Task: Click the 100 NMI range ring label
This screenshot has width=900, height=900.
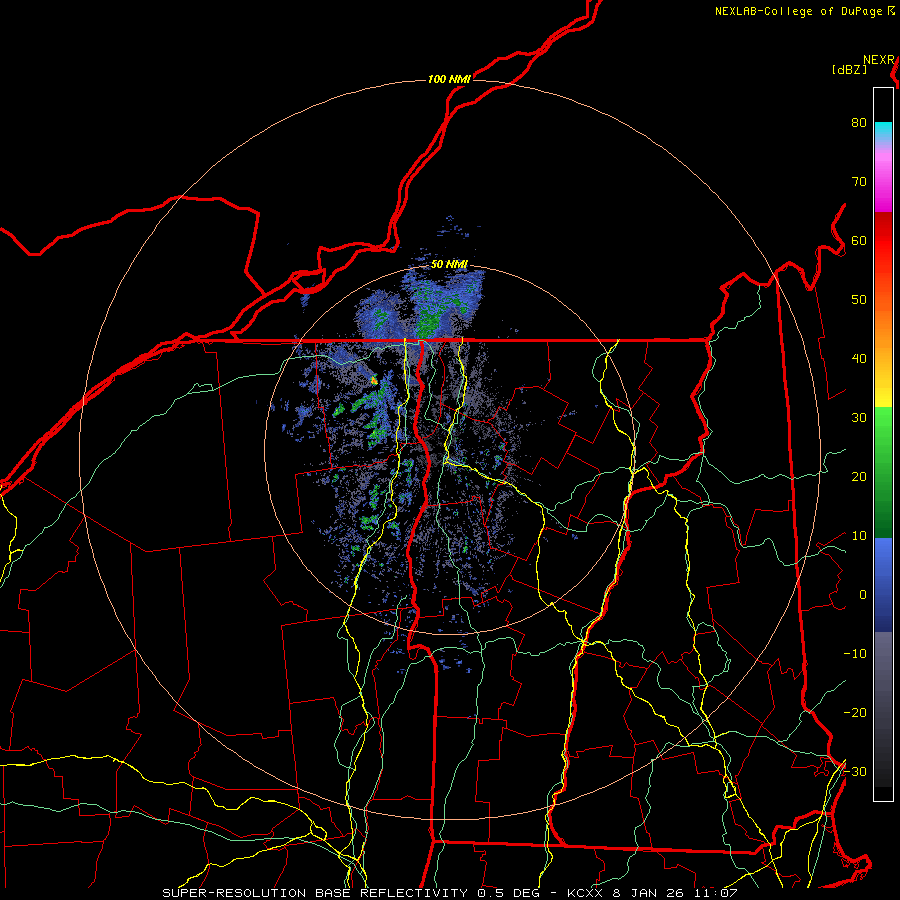Action: [449, 79]
